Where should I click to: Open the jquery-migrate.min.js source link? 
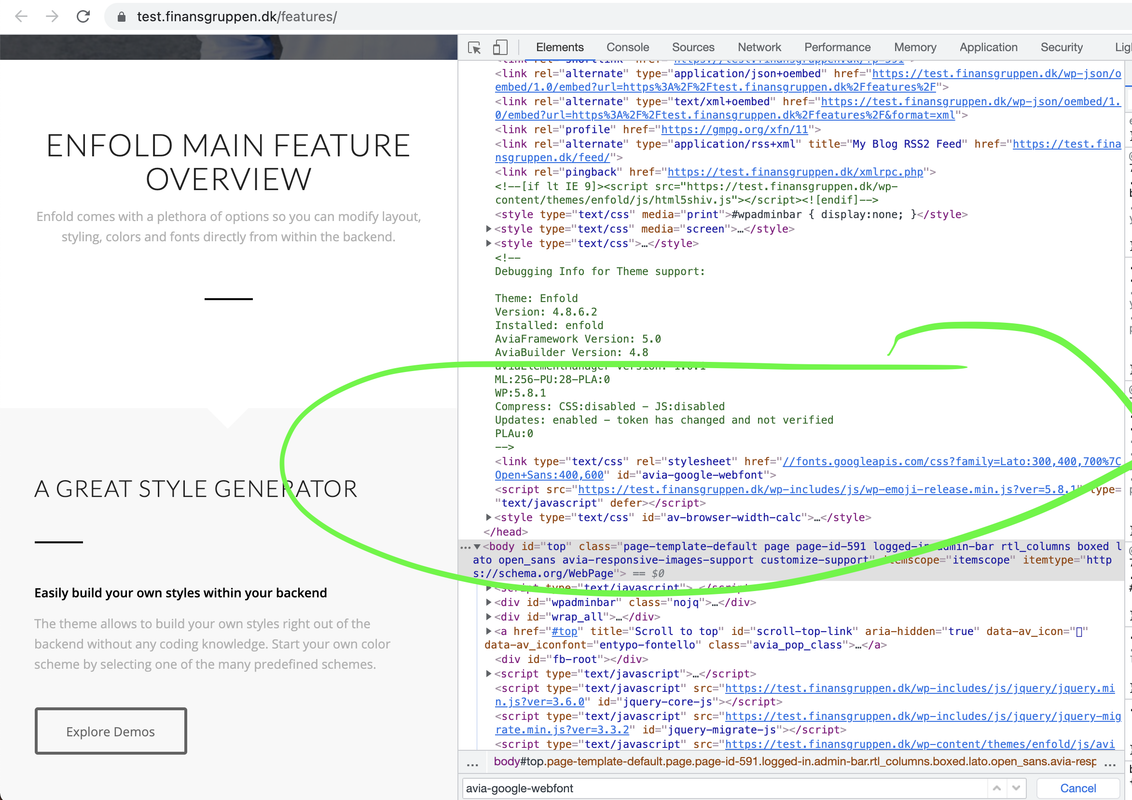(808, 723)
